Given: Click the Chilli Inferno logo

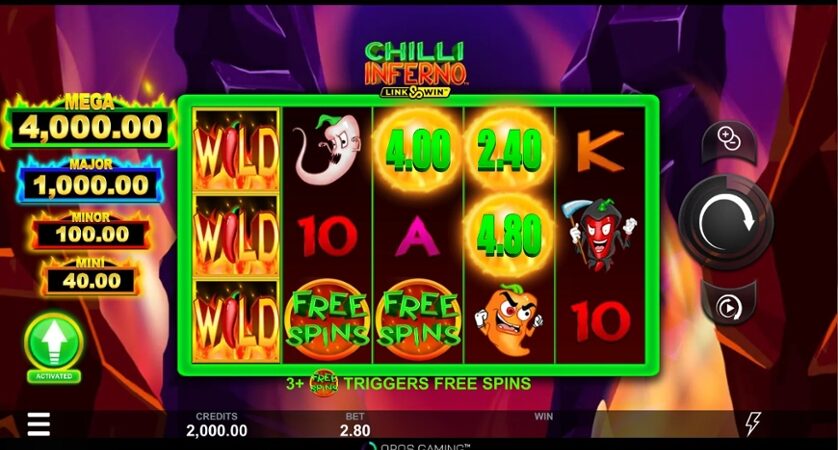Looking at the screenshot, I should [415, 70].
